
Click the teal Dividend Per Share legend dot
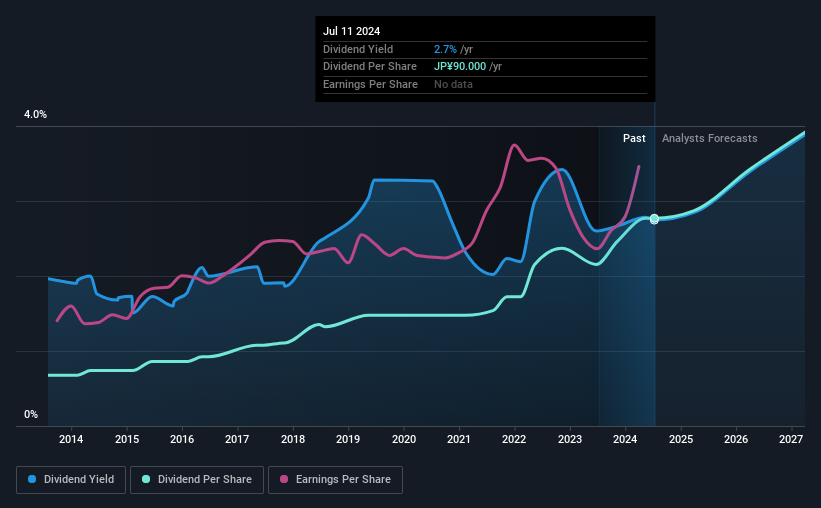pos(146,479)
